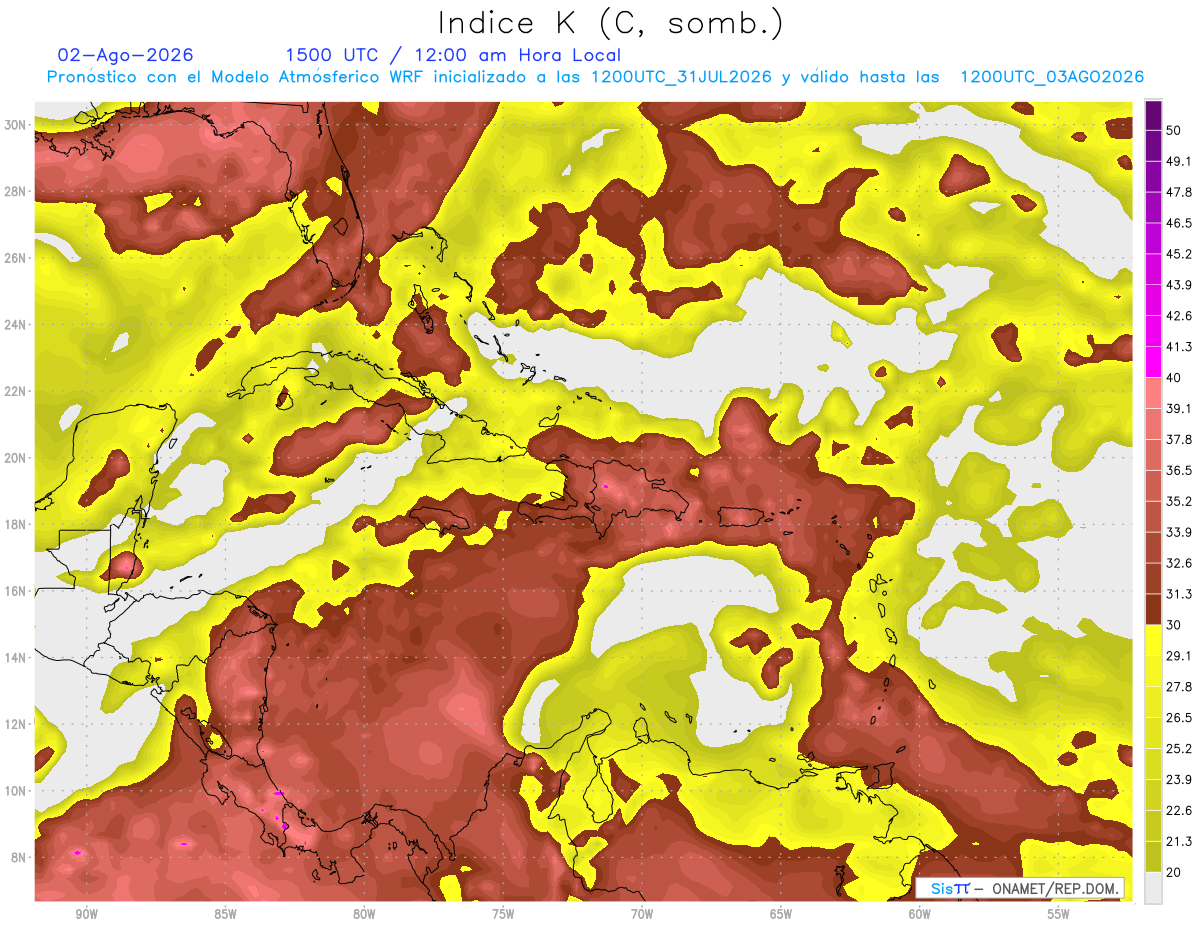Click the "40" color scale label
The height and width of the screenshot is (927, 1200).
(x=1174, y=378)
